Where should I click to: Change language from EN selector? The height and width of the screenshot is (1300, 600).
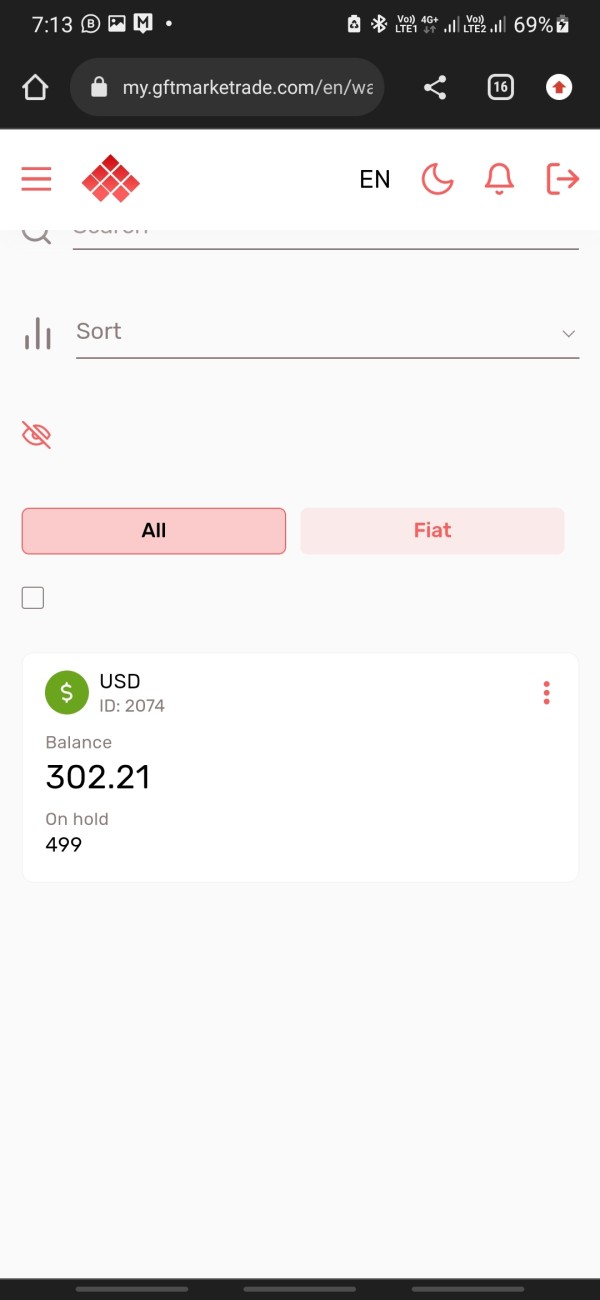click(374, 179)
